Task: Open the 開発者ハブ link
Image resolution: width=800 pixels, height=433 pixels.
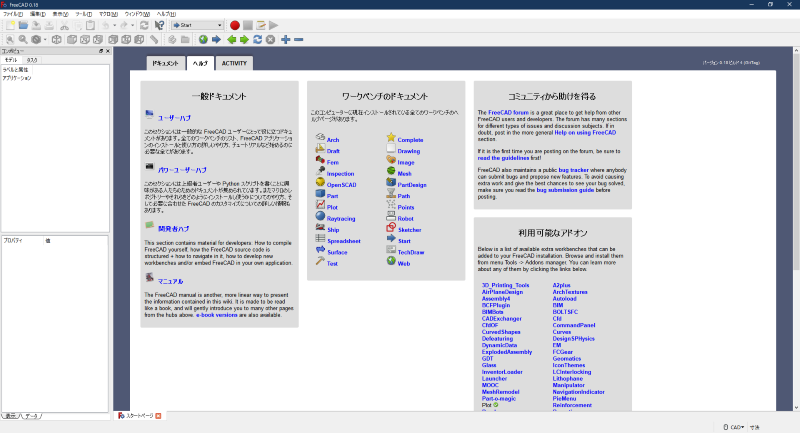Action: [x=173, y=229]
